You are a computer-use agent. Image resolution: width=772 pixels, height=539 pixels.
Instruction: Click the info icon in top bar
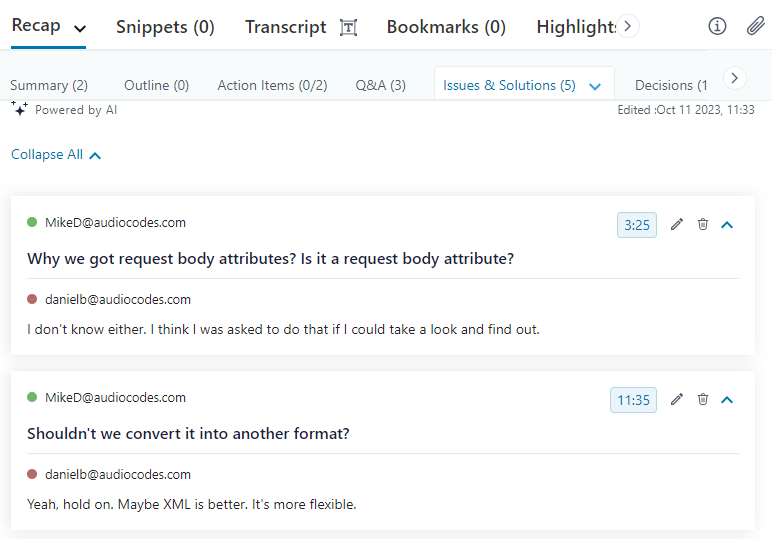[717, 26]
